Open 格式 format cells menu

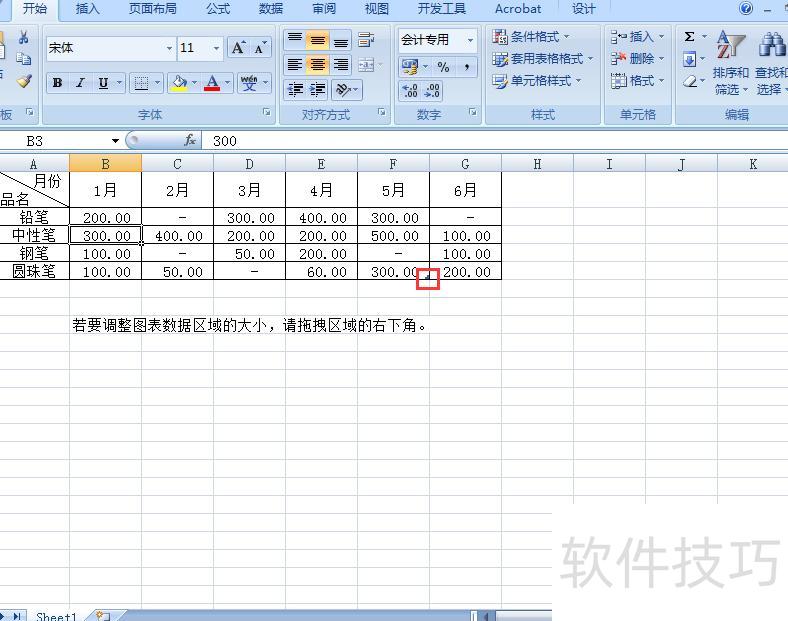point(638,81)
